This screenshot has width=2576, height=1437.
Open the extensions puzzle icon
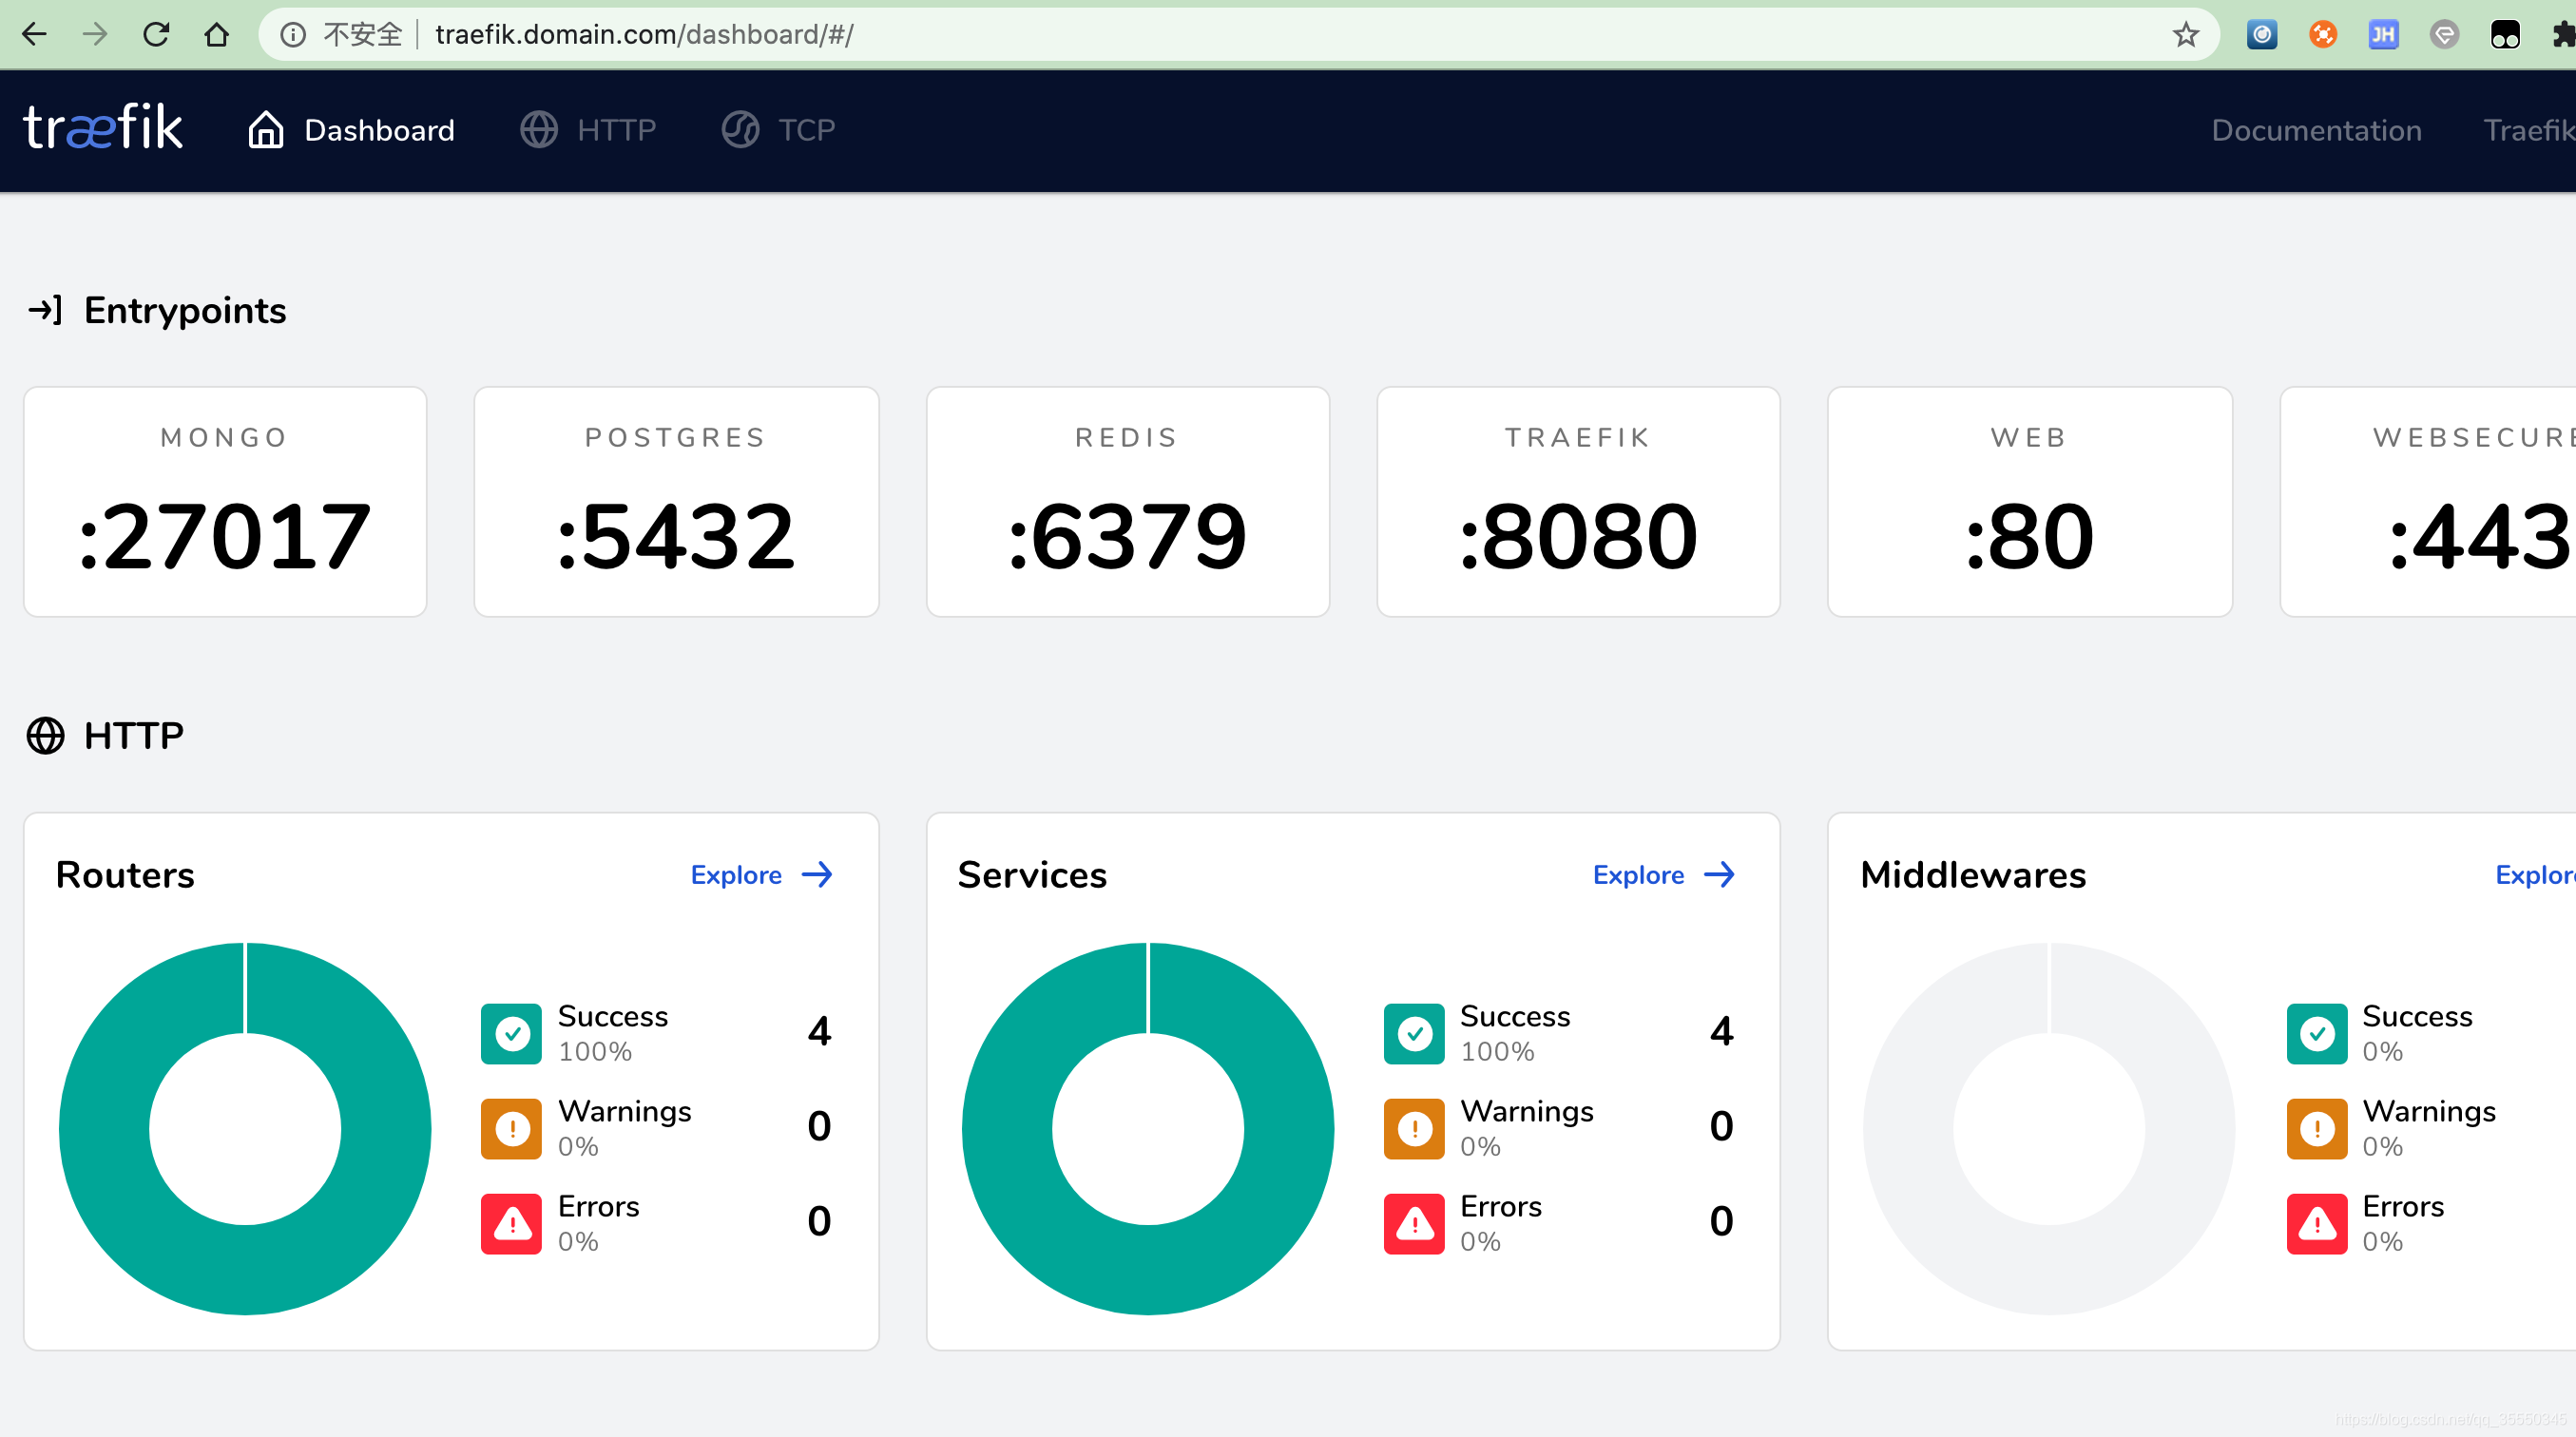[x=2563, y=35]
